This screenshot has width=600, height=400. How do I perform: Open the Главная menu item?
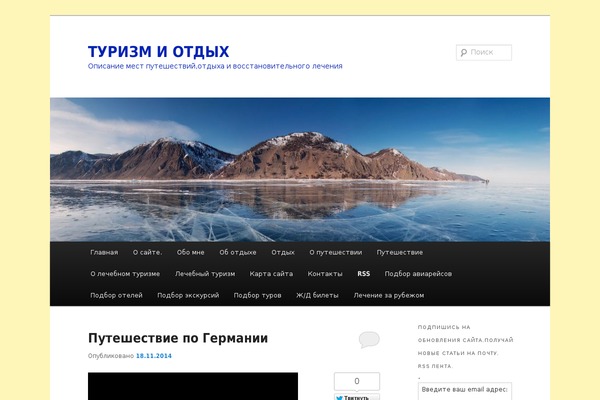point(104,252)
